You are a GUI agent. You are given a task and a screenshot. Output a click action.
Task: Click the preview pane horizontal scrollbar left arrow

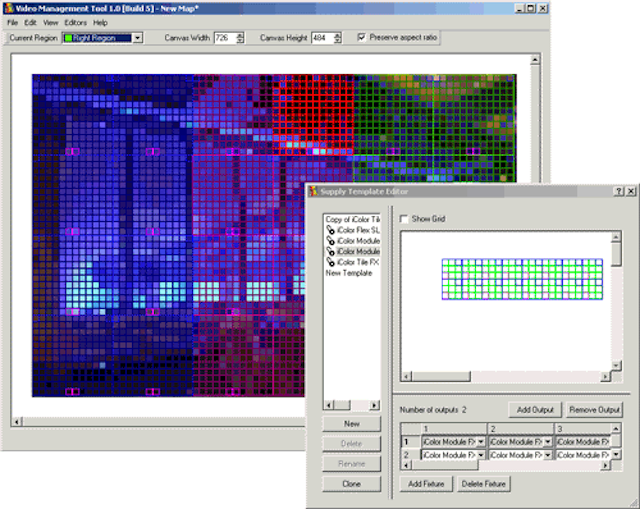point(406,376)
